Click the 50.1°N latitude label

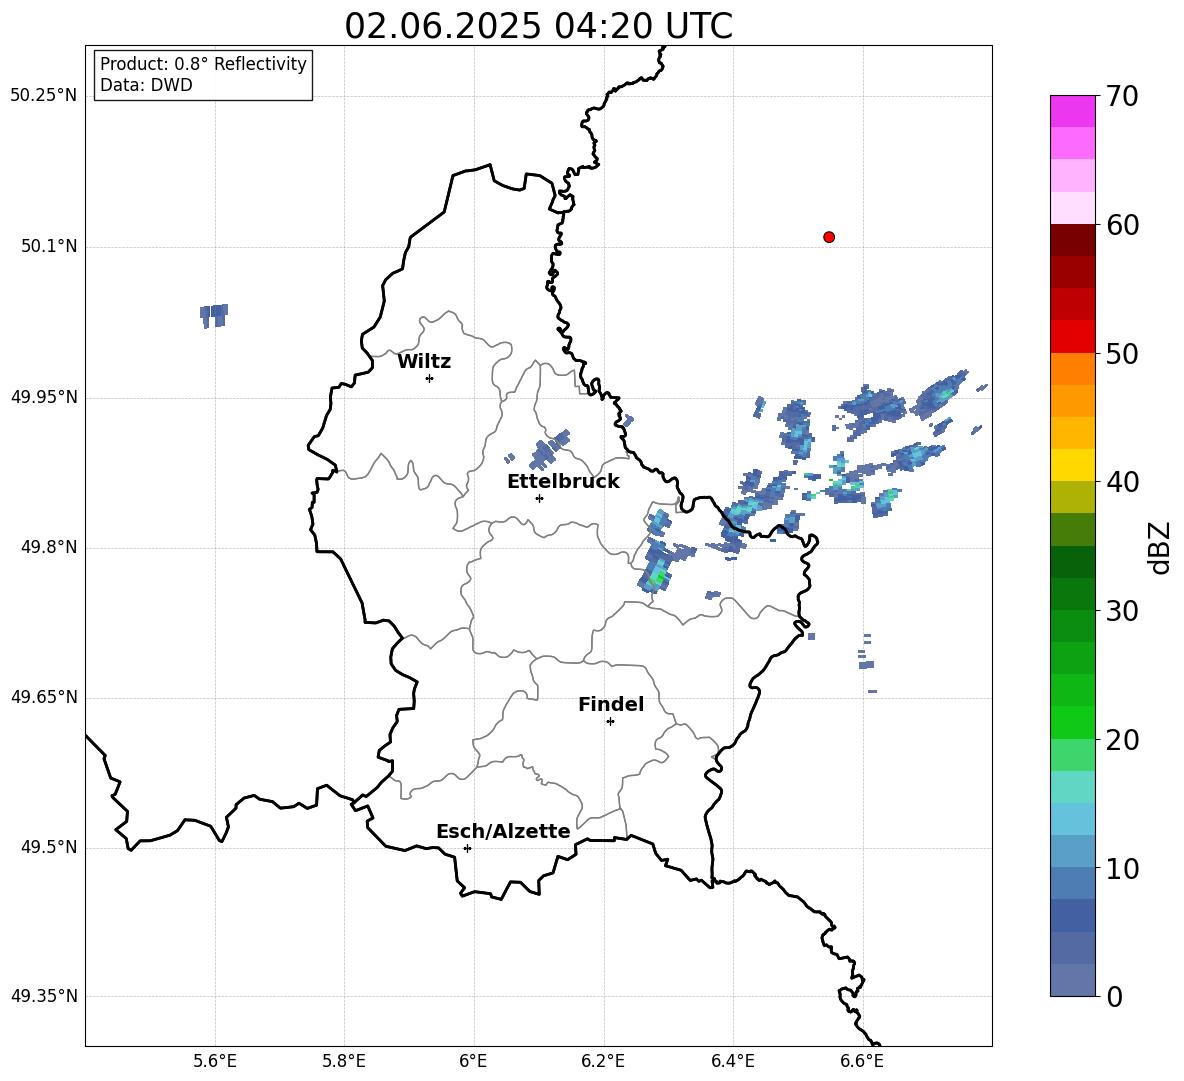click(x=48, y=246)
